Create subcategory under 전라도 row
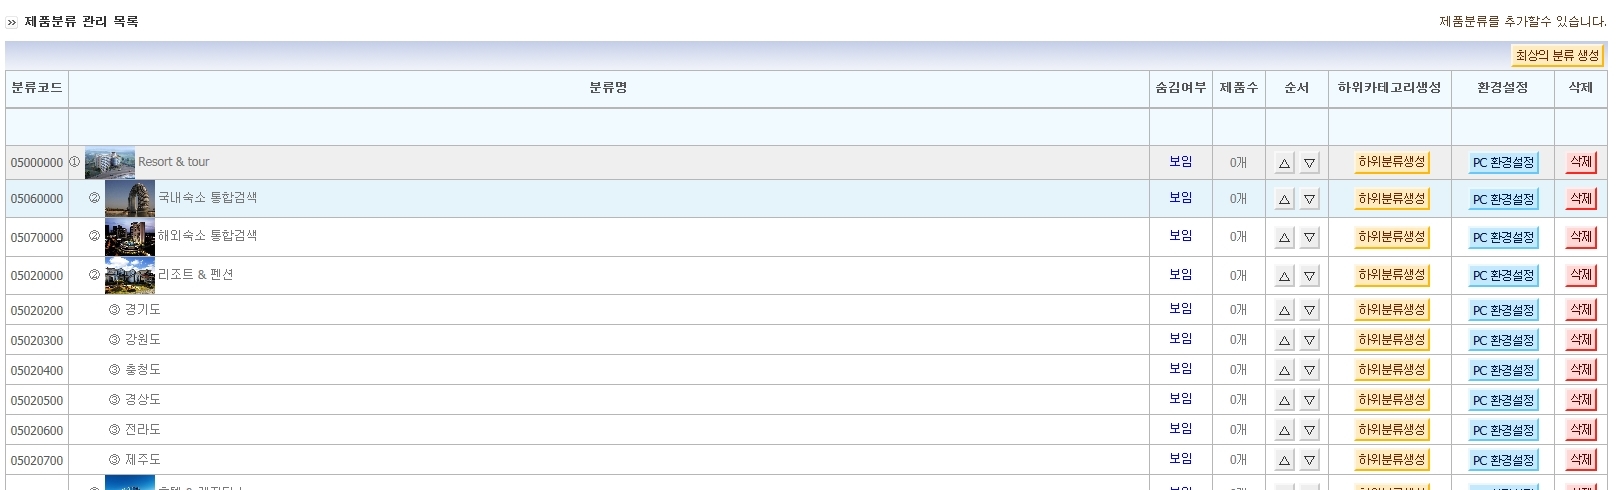This screenshot has width=1620, height=490. pos(1391,430)
